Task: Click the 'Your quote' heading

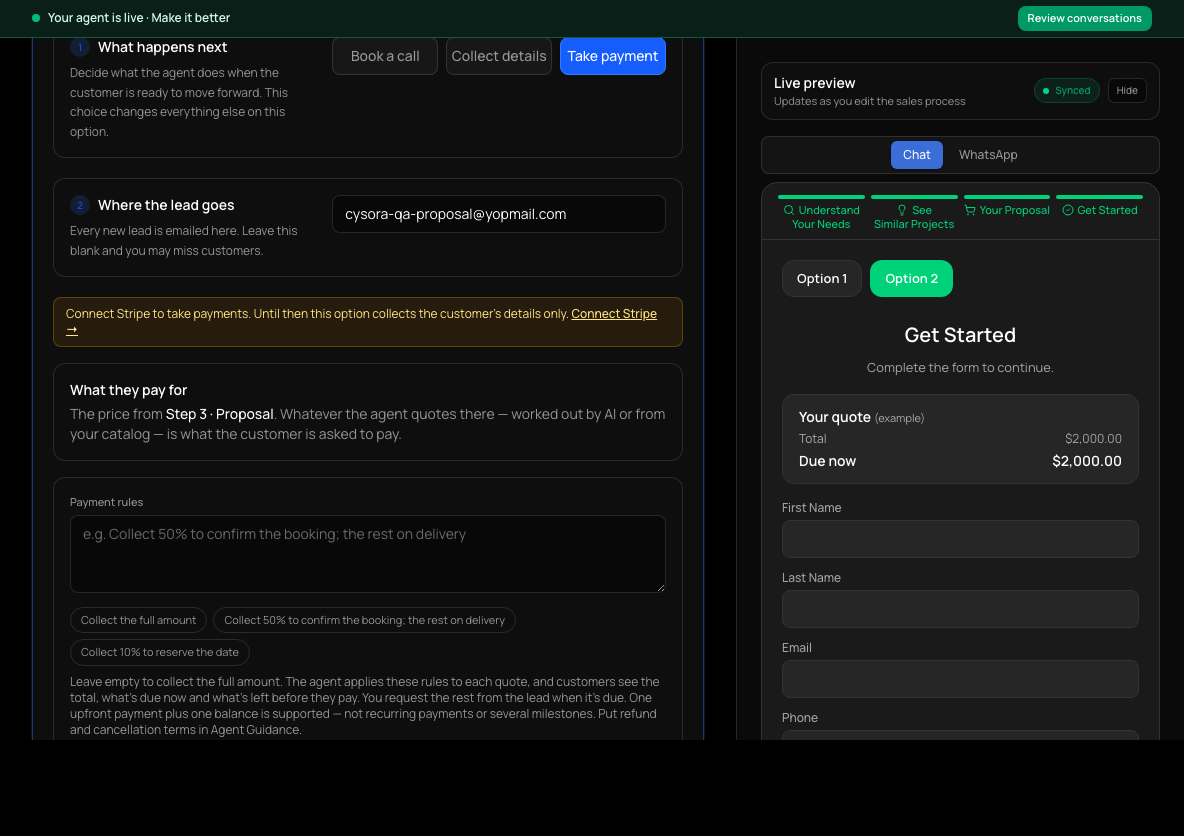Action: click(834, 417)
